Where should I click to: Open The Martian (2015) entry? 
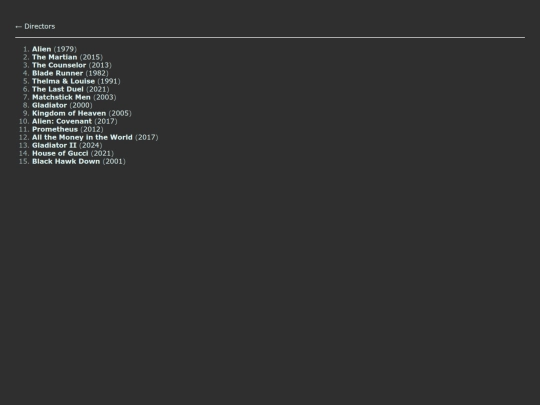point(67,57)
